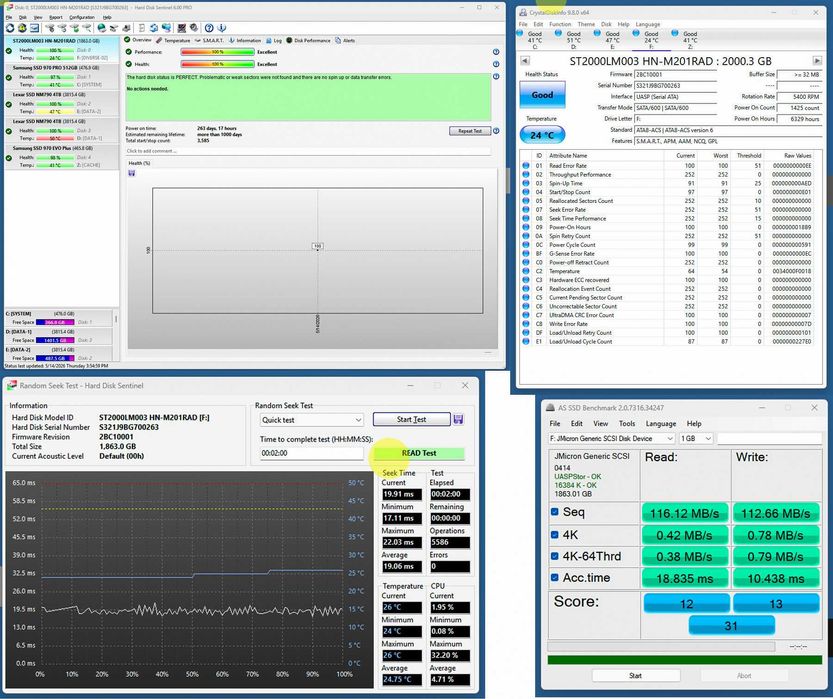Click the 24 °C temperature button in CrystalDiskInfo
The image size is (833, 699).
[542, 135]
